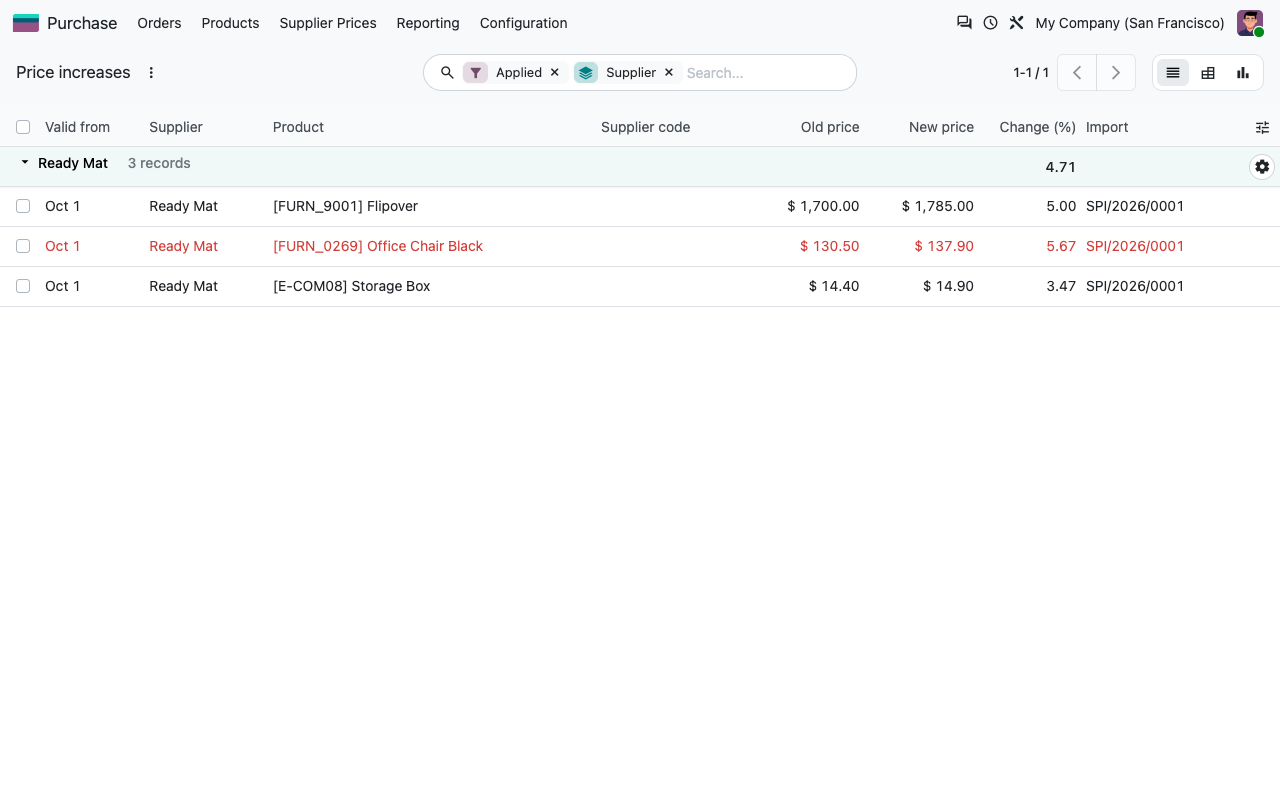Open company switcher My Company (San Francisco)
Image resolution: width=1280 pixels, height=800 pixels.
1130,23
